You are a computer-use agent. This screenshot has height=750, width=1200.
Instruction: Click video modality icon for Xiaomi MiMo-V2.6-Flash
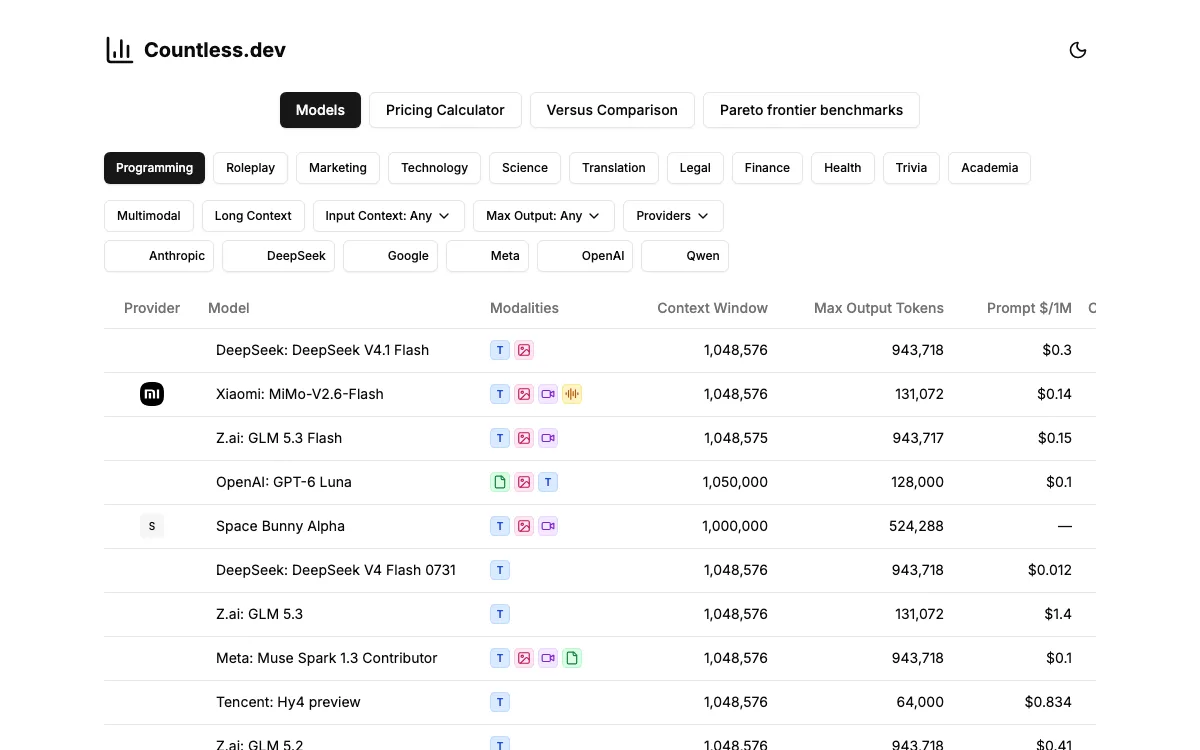[x=548, y=394]
